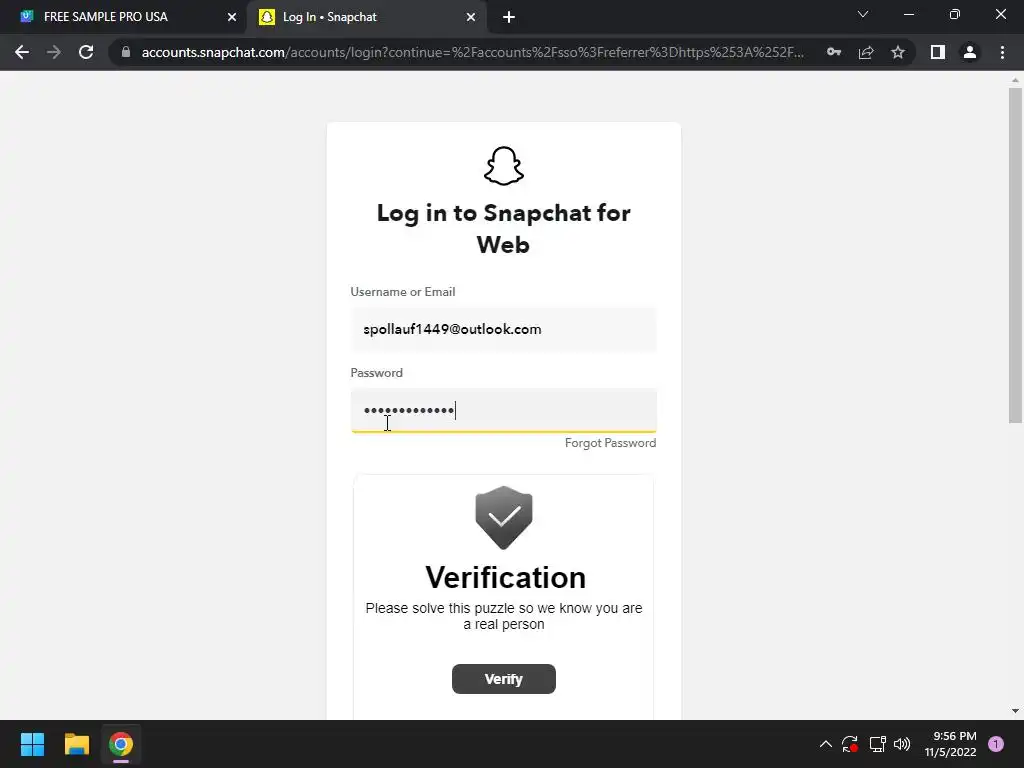The width and height of the screenshot is (1024, 768).
Task: Focus the Password field
Action: pyautogui.click(x=504, y=410)
